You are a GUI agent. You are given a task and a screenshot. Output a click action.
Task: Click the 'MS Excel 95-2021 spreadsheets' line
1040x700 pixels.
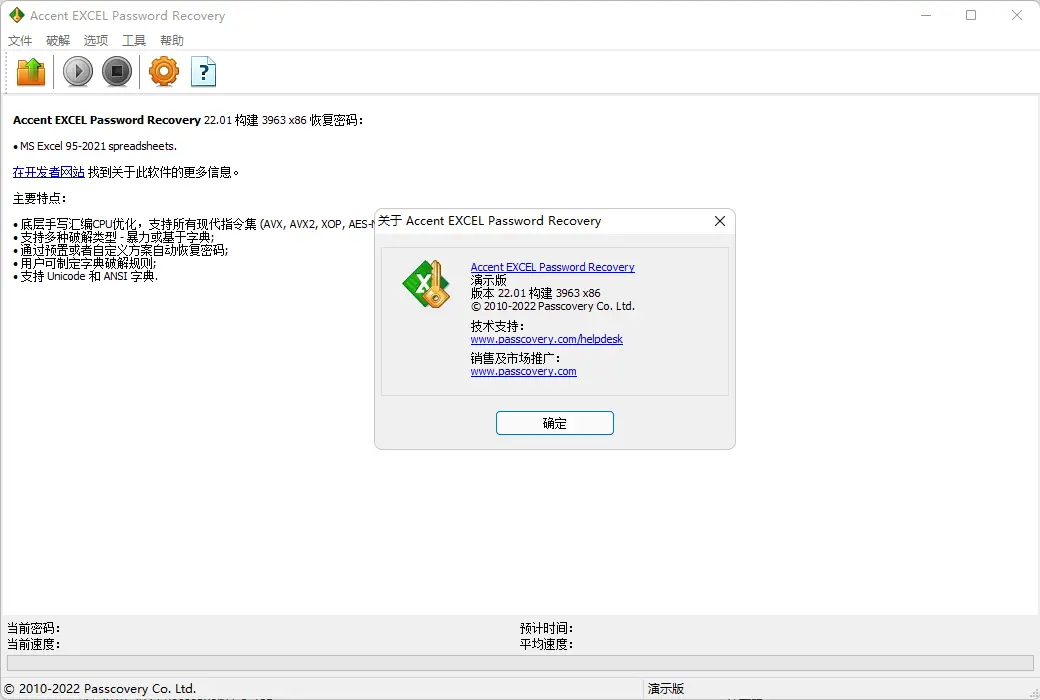point(95,146)
